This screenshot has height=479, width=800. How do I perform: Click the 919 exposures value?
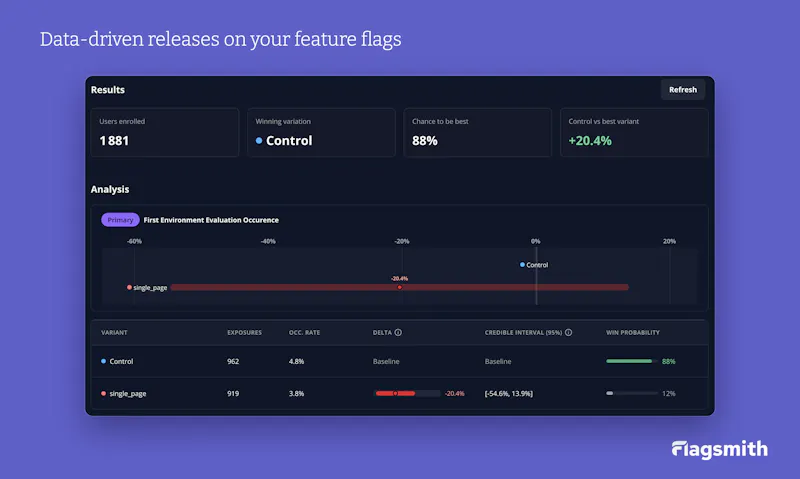(x=233, y=393)
